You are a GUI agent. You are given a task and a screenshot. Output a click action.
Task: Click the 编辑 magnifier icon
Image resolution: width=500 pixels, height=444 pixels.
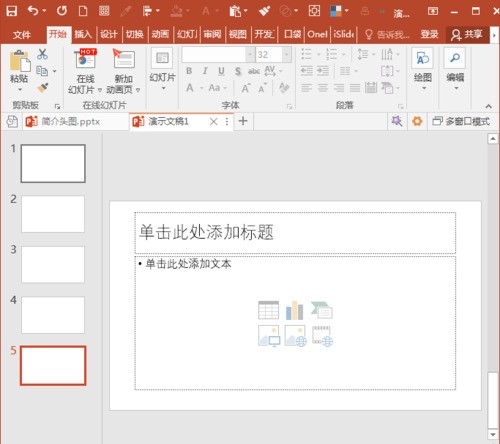(x=455, y=58)
